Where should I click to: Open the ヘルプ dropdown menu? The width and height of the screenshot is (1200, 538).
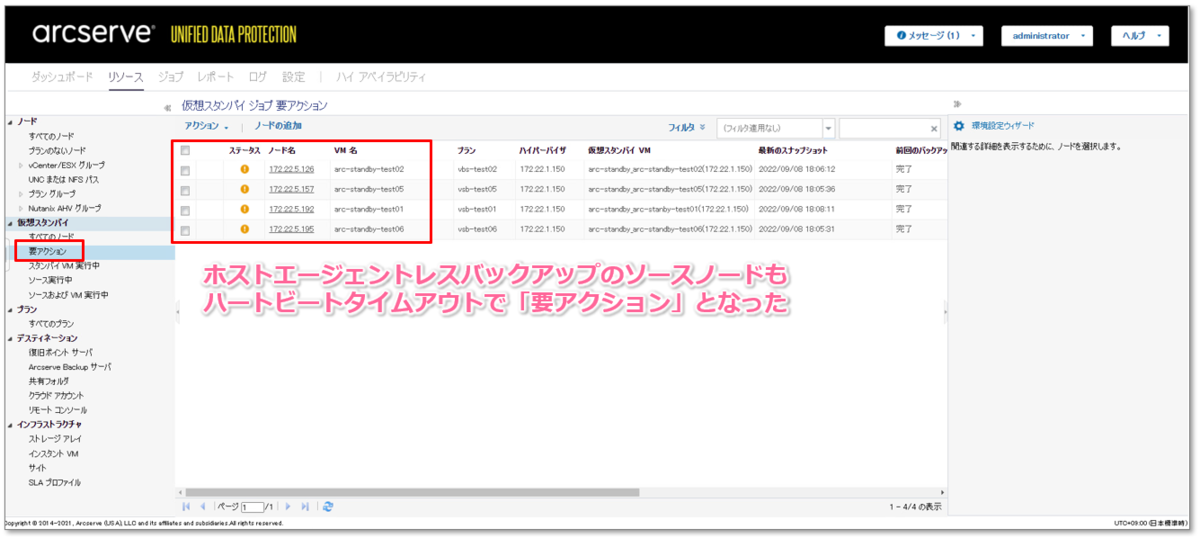tap(1140, 35)
